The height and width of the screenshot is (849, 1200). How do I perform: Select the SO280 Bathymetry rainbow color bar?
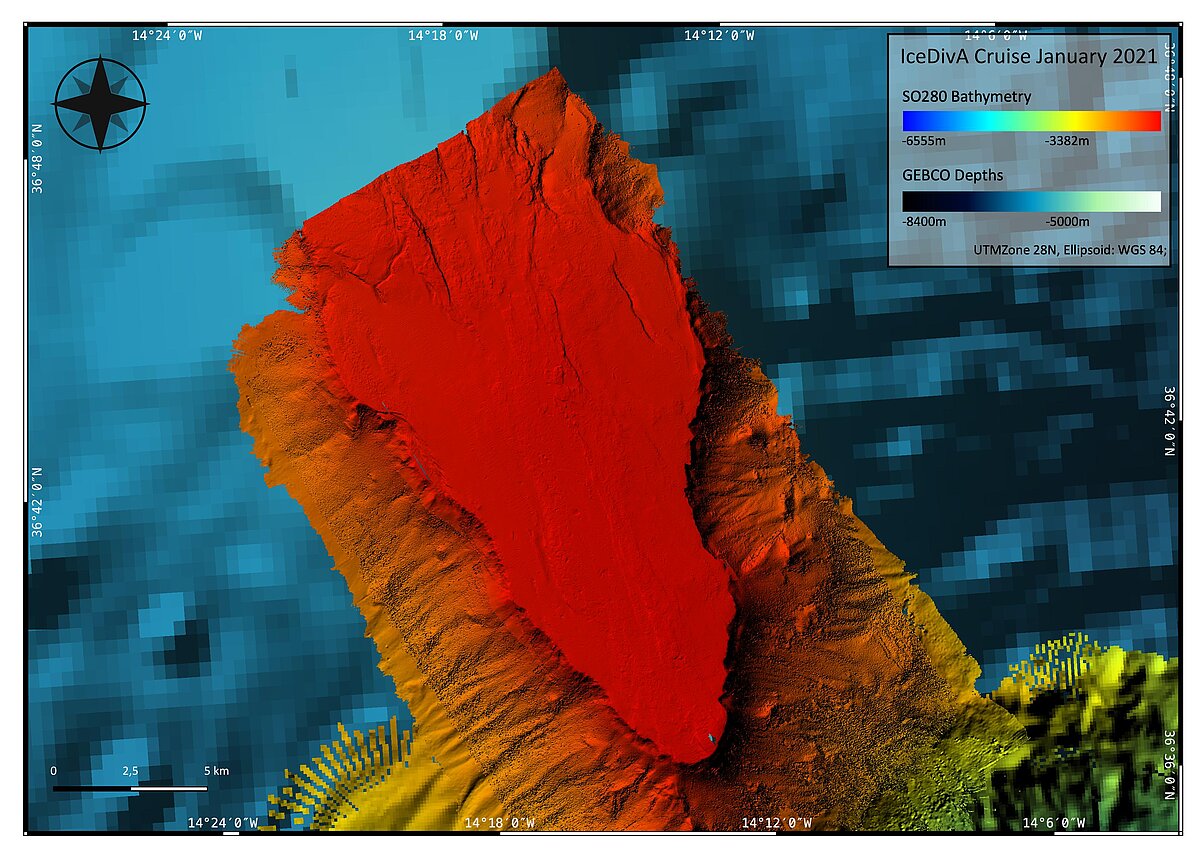[x=1031, y=121]
